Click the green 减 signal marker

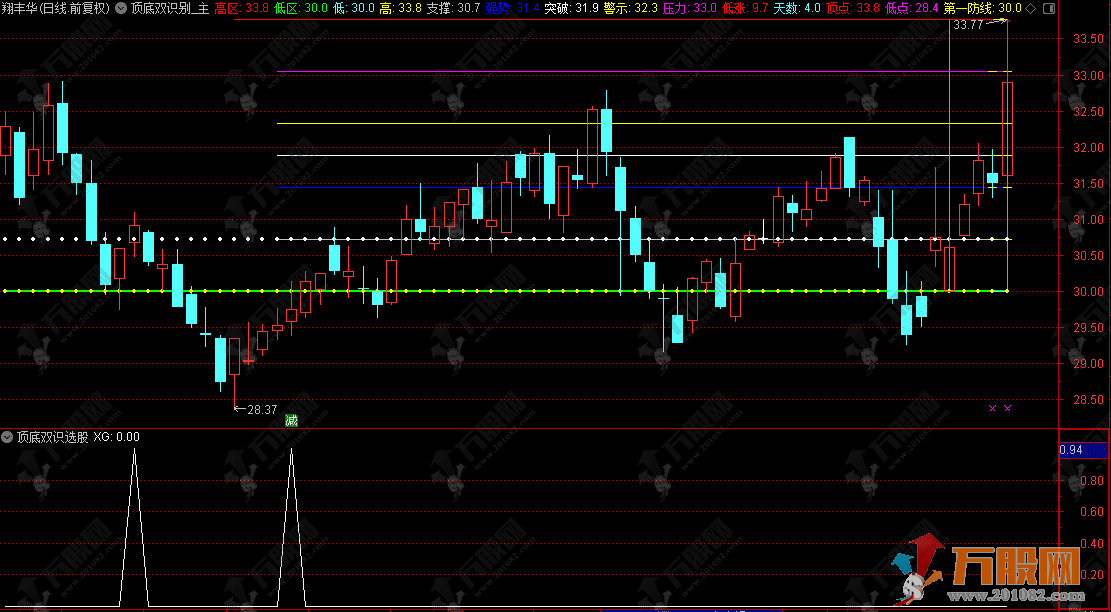point(291,420)
